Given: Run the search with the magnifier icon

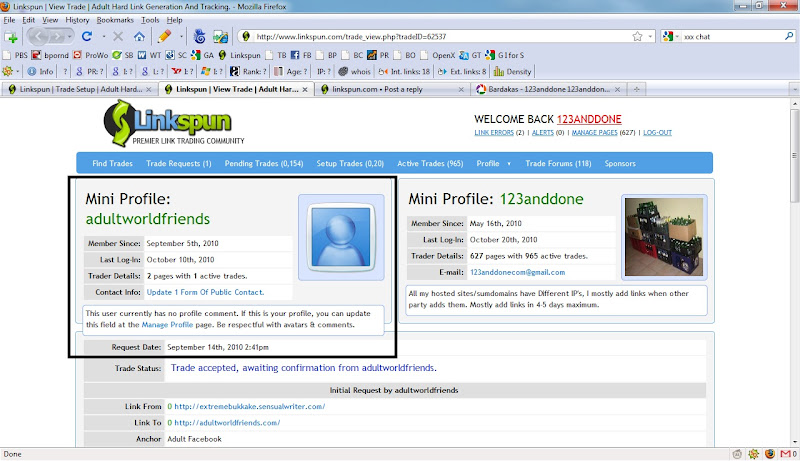Looking at the screenshot, I should pyautogui.click(x=789, y=36).
